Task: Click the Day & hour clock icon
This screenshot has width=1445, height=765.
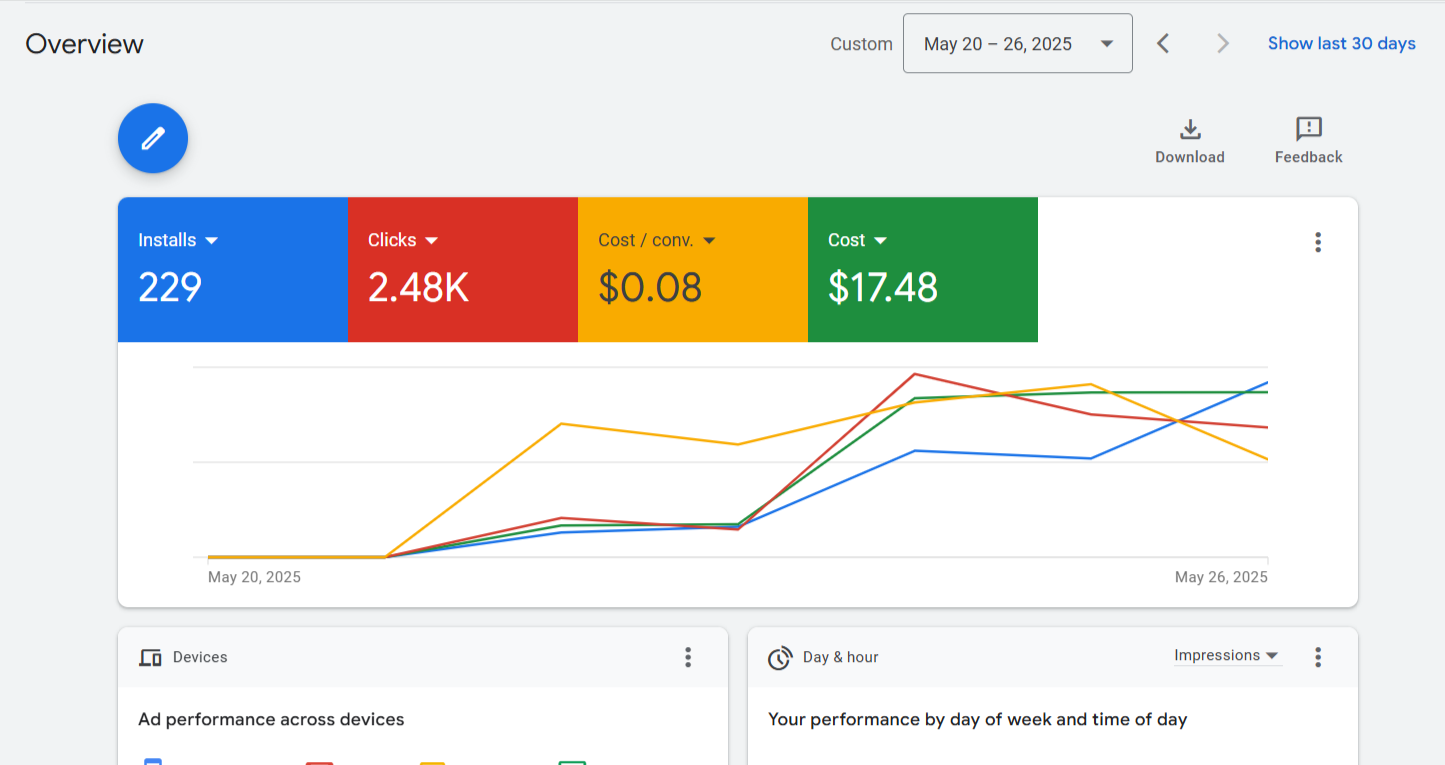Action: point(780,658)
